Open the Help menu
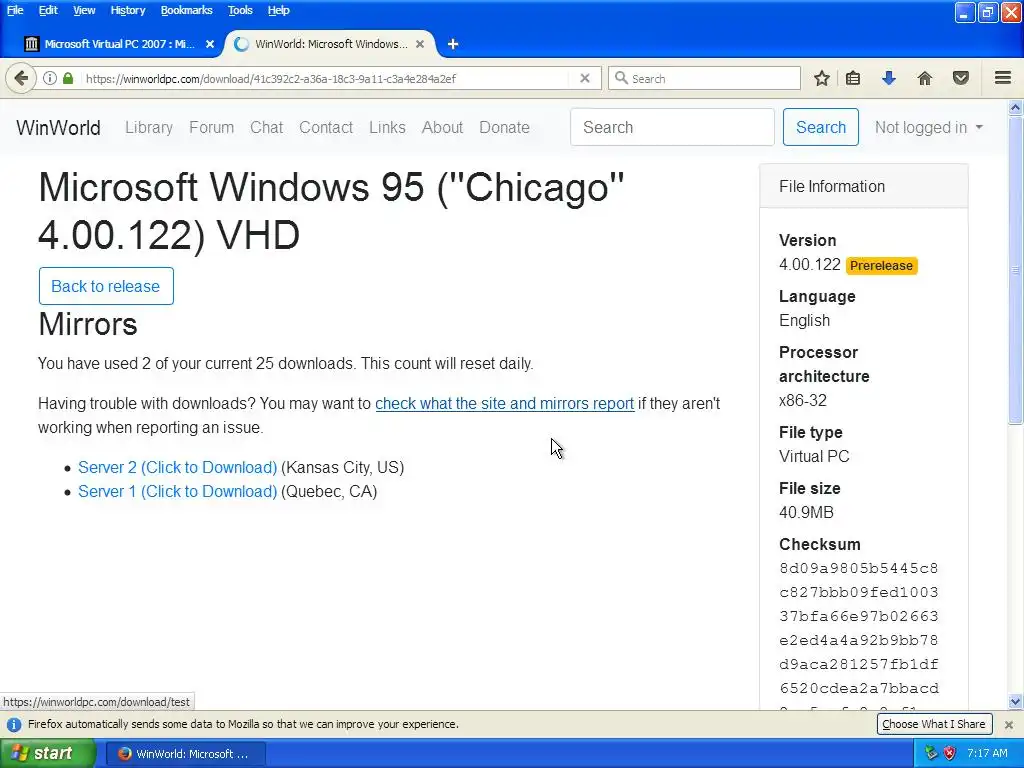Viewport: 1024px width, 768px height. coord(279,10)
